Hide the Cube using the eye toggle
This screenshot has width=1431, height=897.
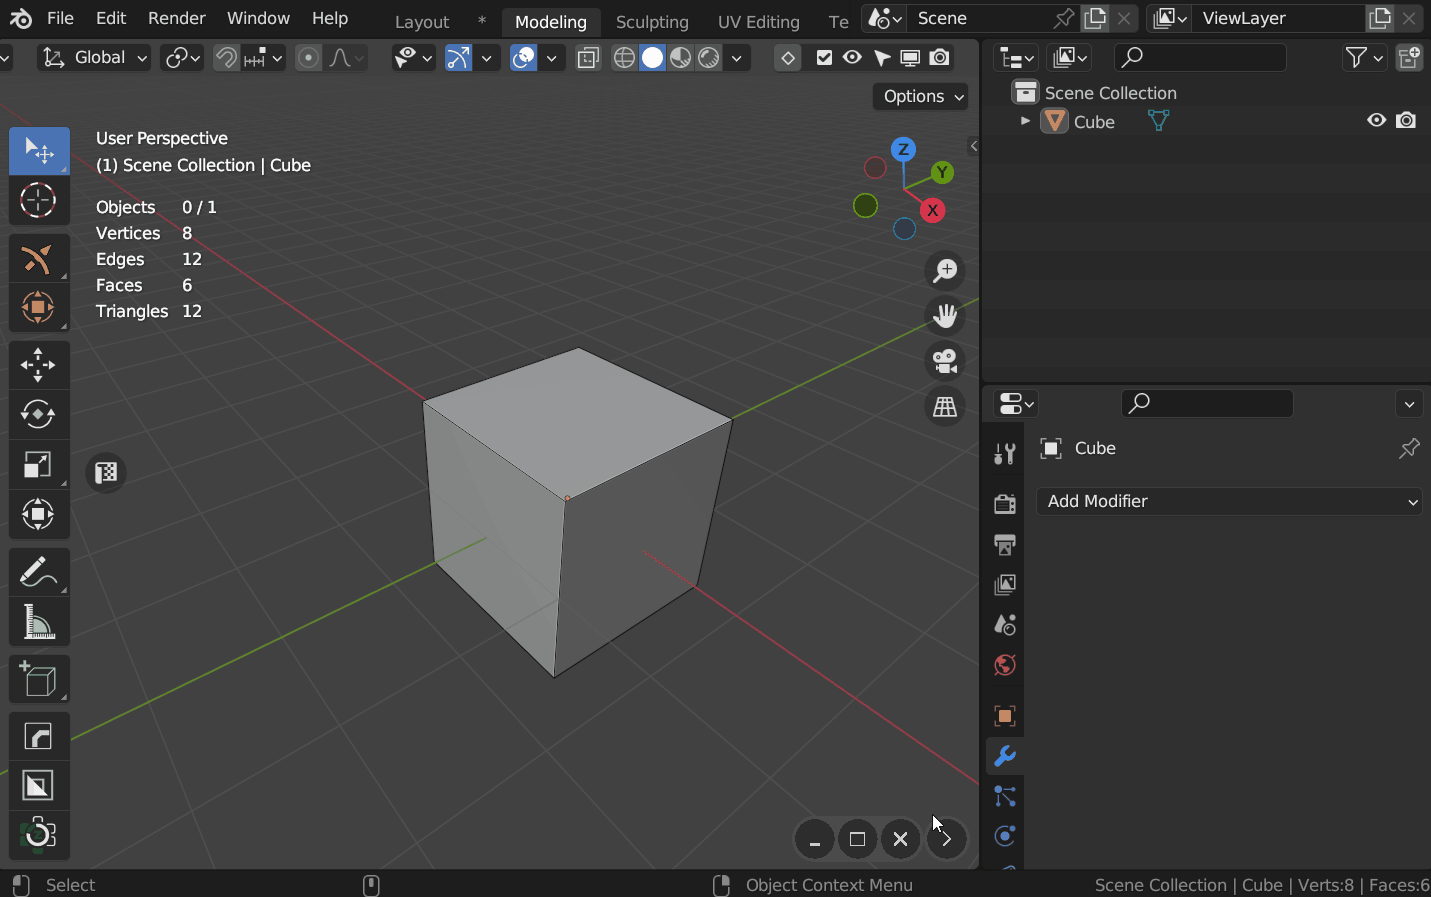click(x=1376, y=120)
